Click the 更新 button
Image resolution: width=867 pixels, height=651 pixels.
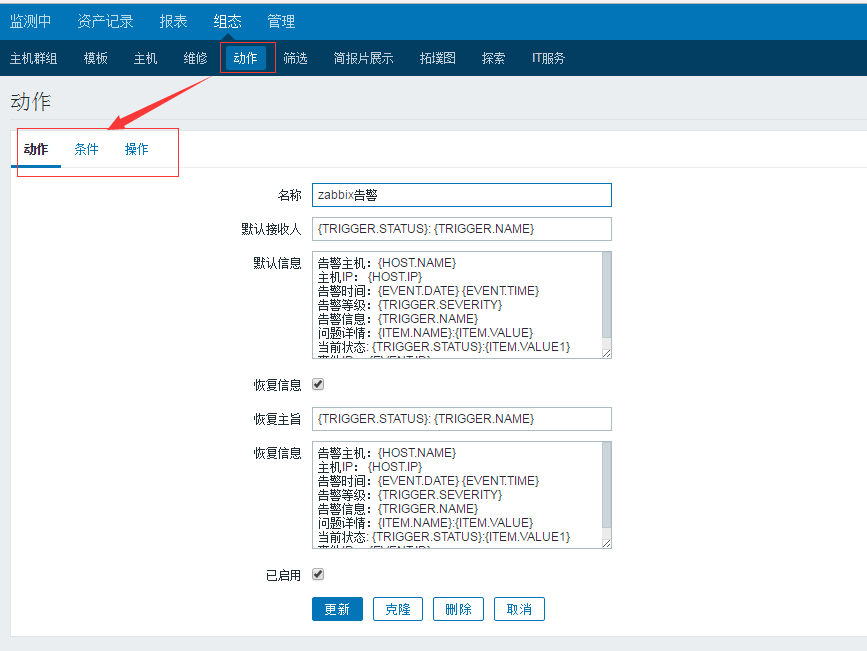(337, 609)
